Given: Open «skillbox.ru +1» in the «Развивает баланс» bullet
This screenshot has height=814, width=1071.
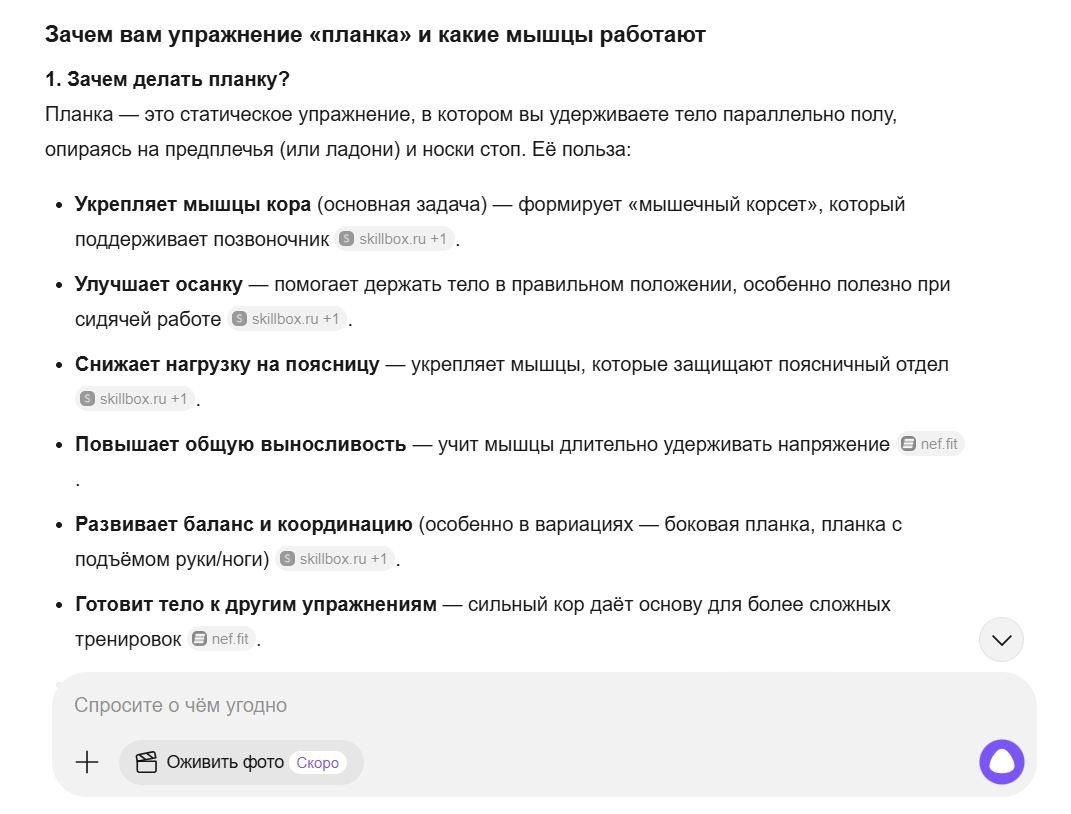Looking at the screenshot, I should click(336, 559).
